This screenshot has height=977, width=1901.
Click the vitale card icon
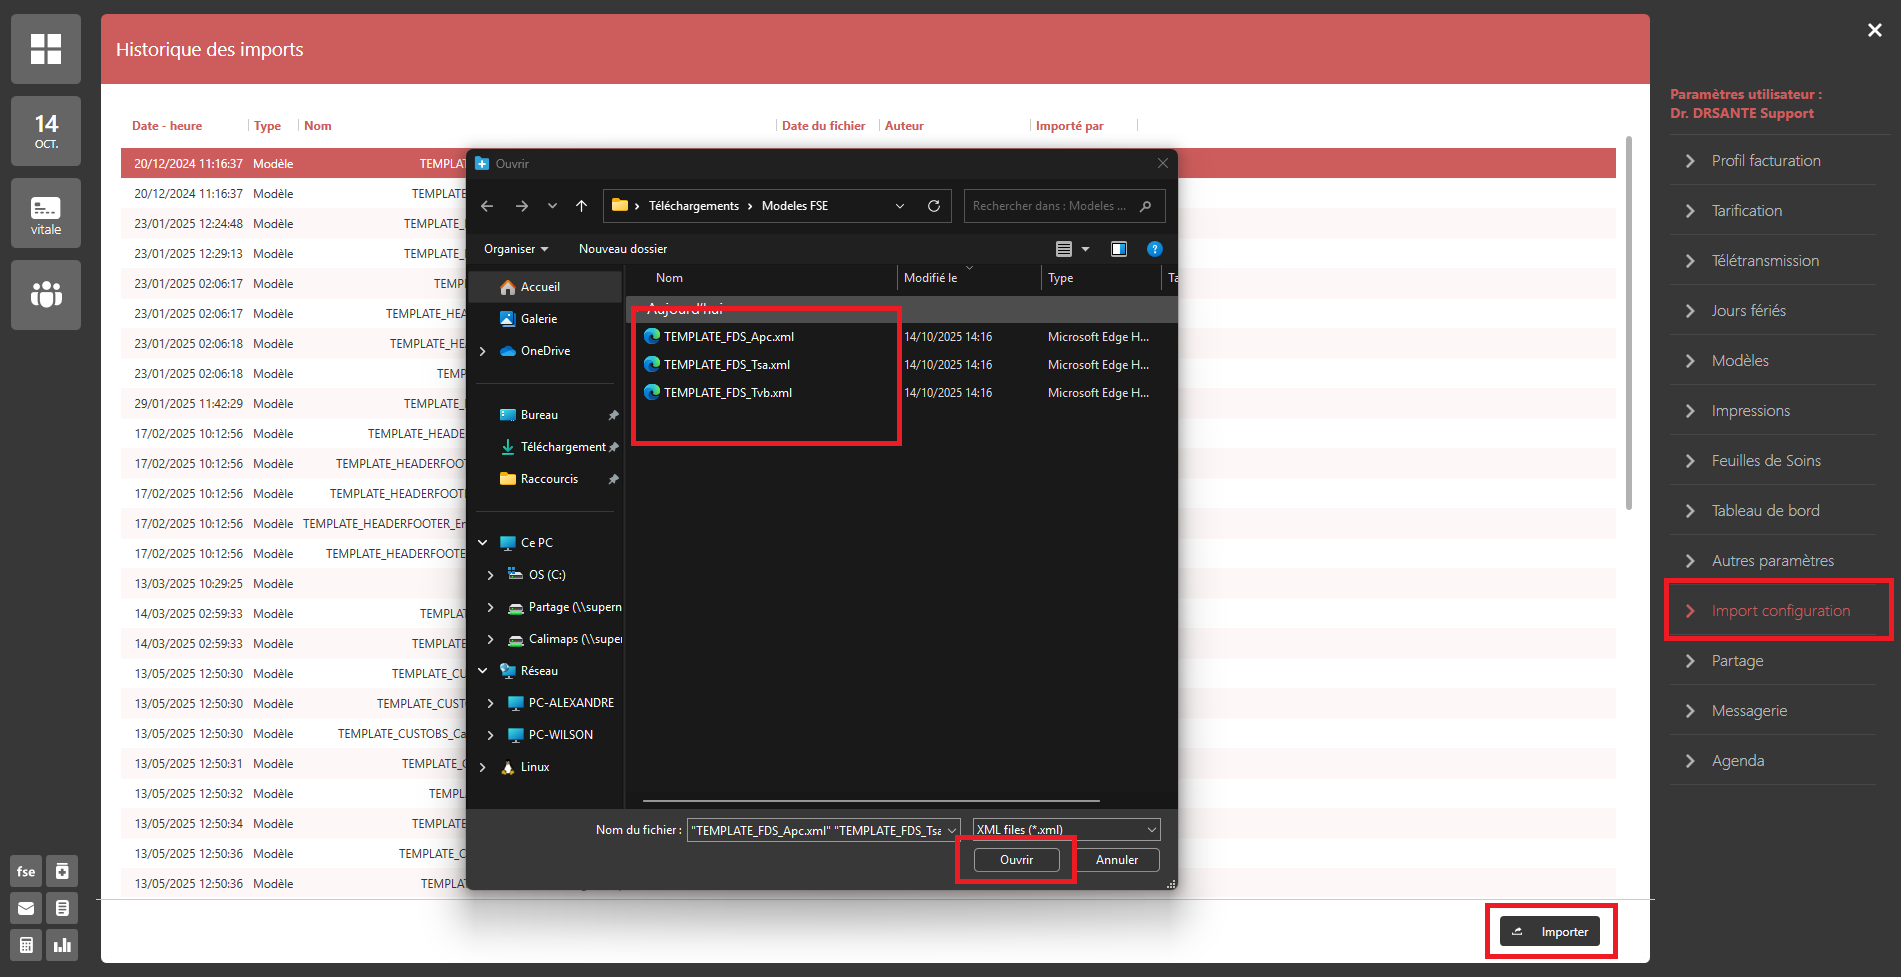coord(46,213)
